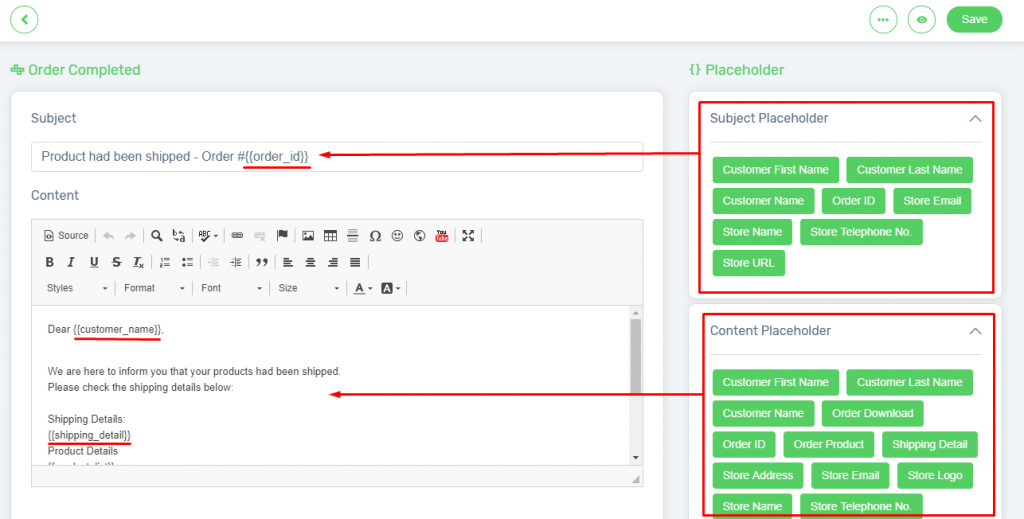The image size is (1024, 519).
Task: Open the Find search tool
Action: coord(157,236)
